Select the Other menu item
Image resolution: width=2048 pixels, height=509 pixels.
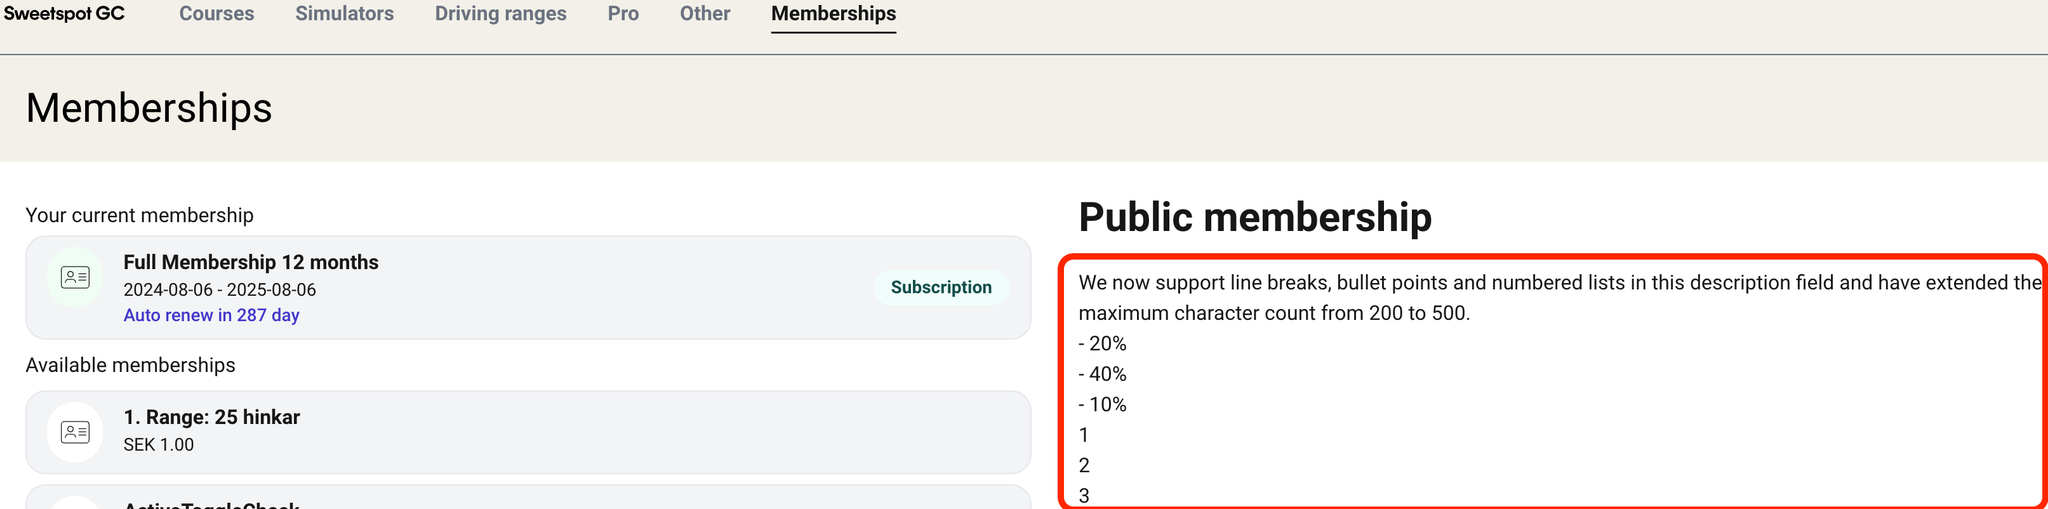(x=705, y=14)
